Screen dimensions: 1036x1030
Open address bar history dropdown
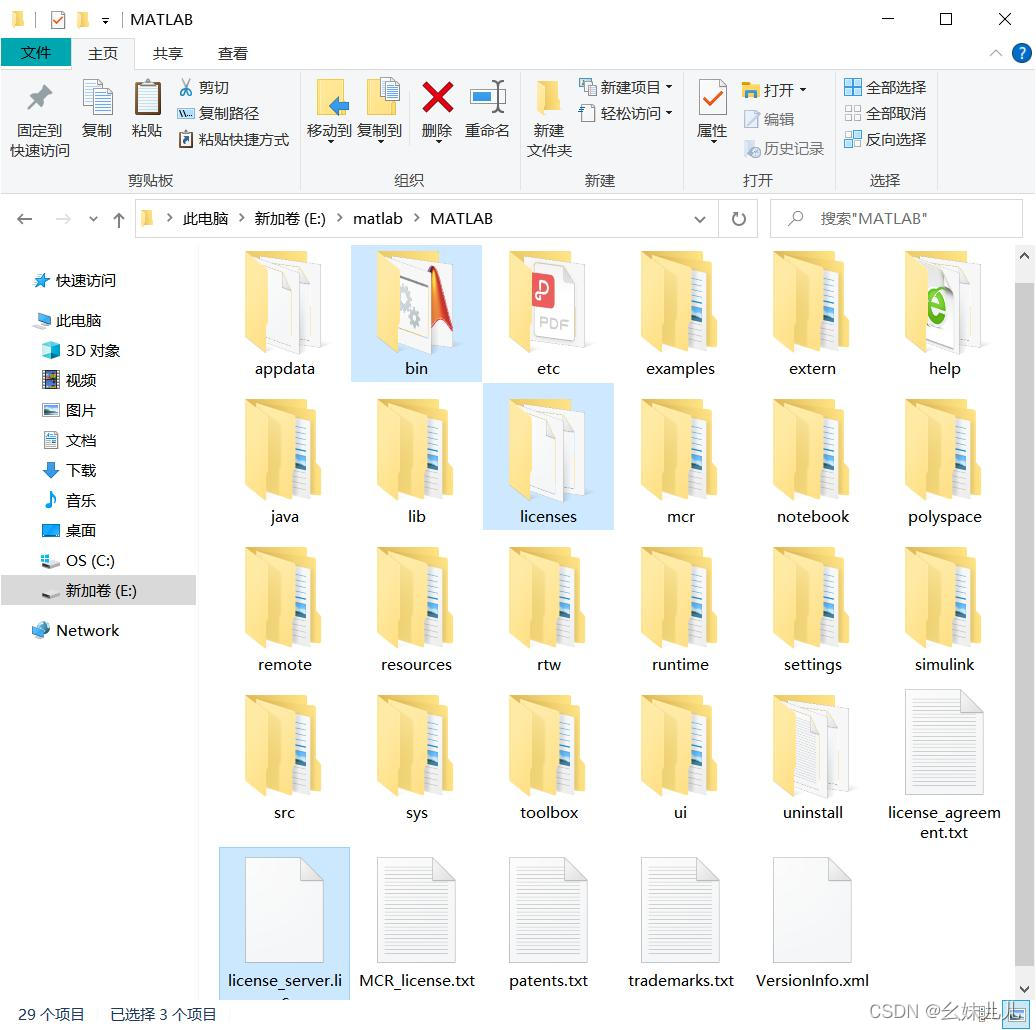click(700, 219)
